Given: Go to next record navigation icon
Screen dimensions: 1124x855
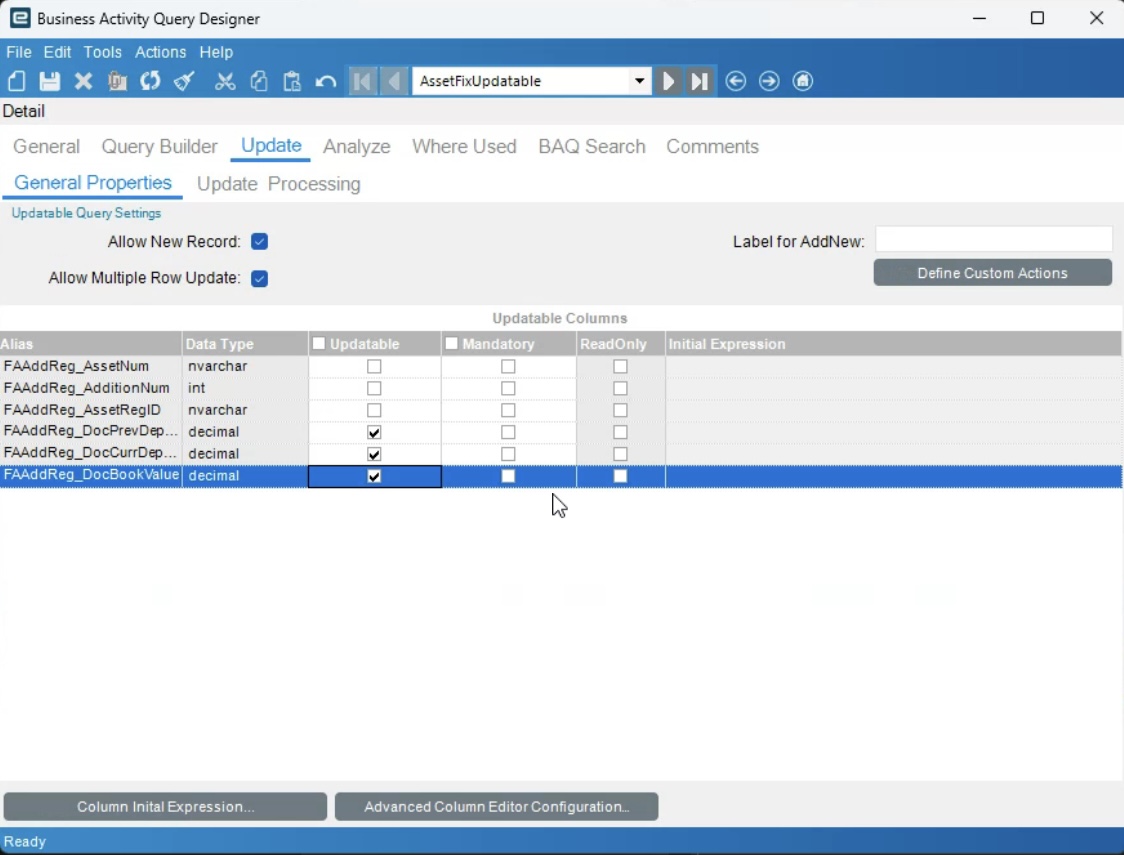Looking at the screenshot, I should click(x=668, y=81).
